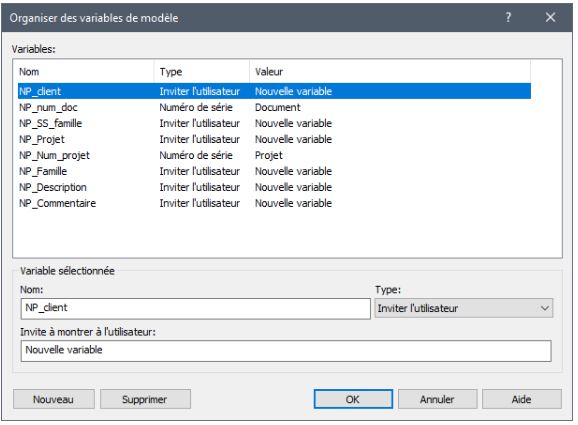This screenshot has width=578, height=425.
Task: Select the NP_Num_projet variable row
Action: click(x=274, y=155)
